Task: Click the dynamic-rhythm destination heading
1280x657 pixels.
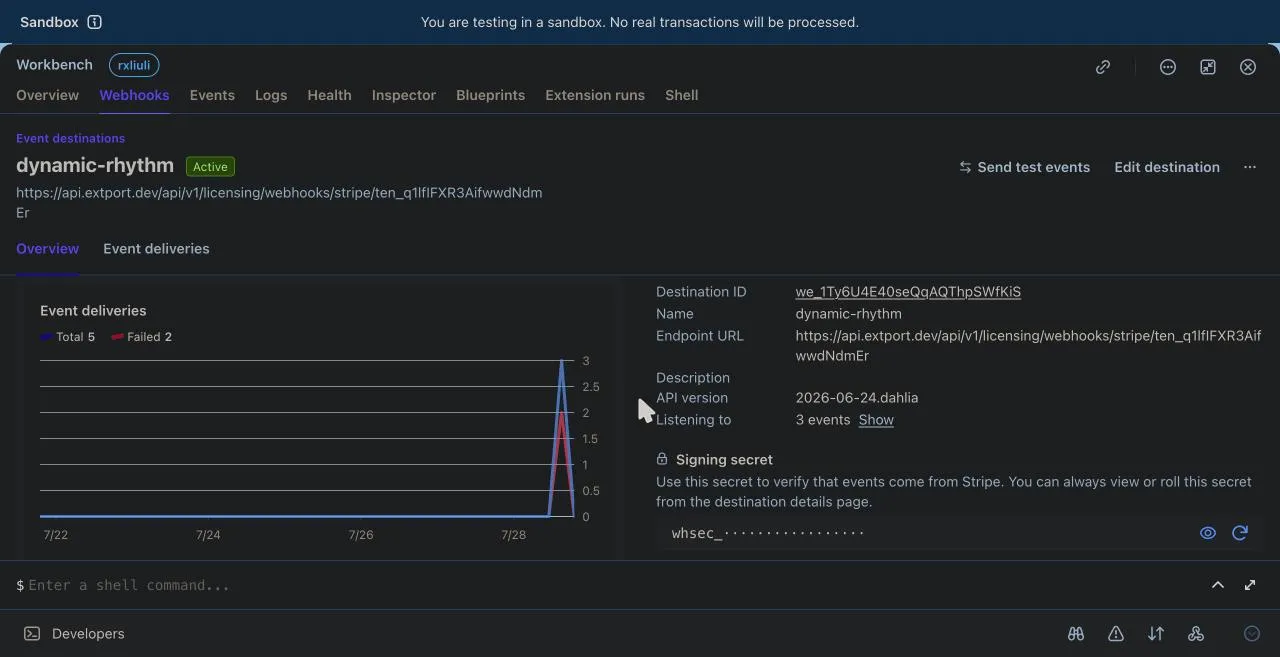Action: 95,166
